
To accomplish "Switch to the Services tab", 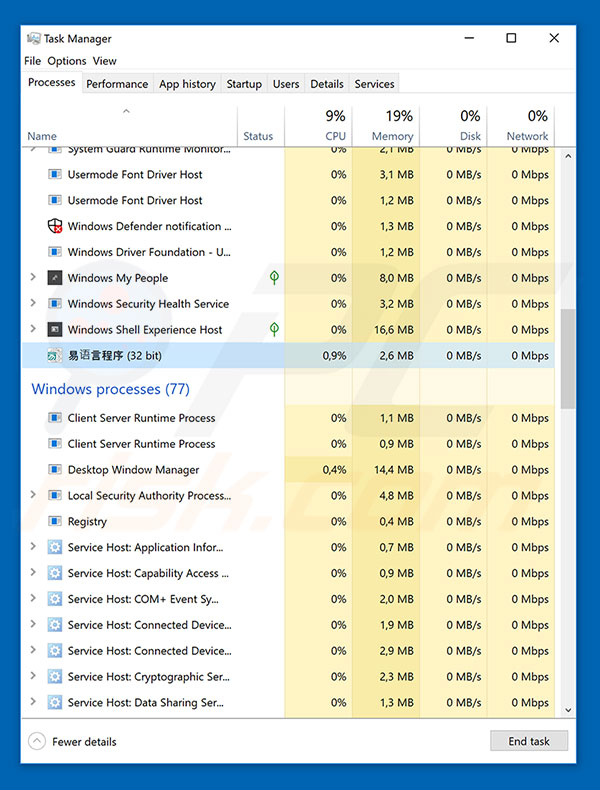I will click(x=374, y=84).
